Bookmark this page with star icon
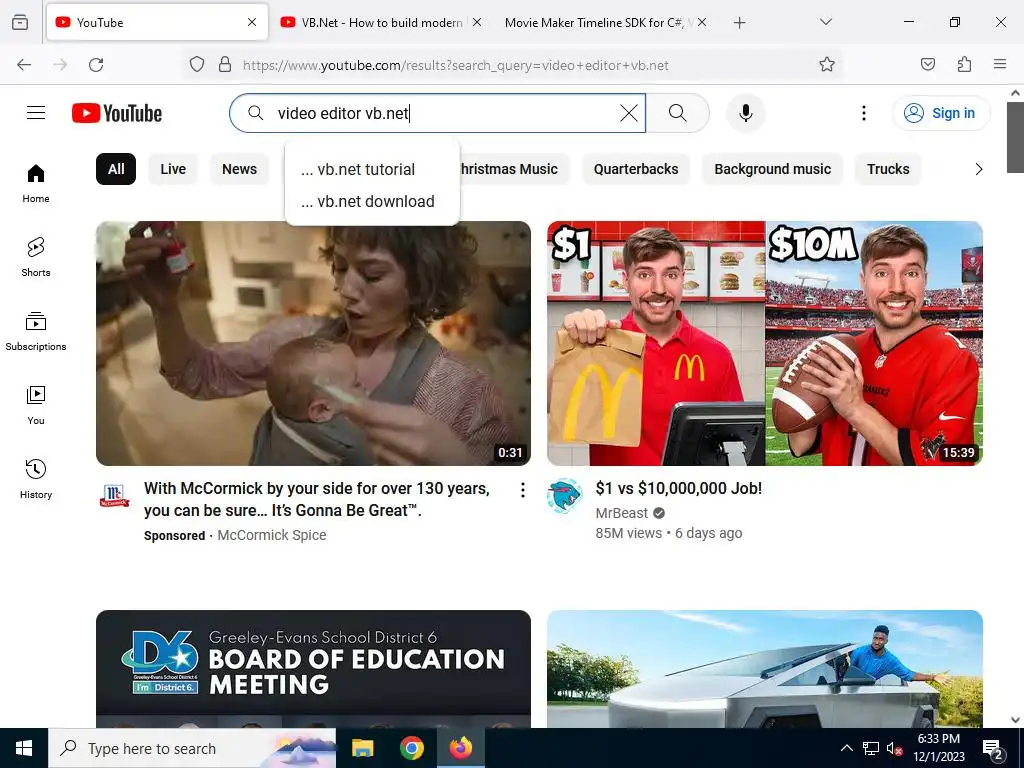This screenshot has width=1024, height=768. 827,65
